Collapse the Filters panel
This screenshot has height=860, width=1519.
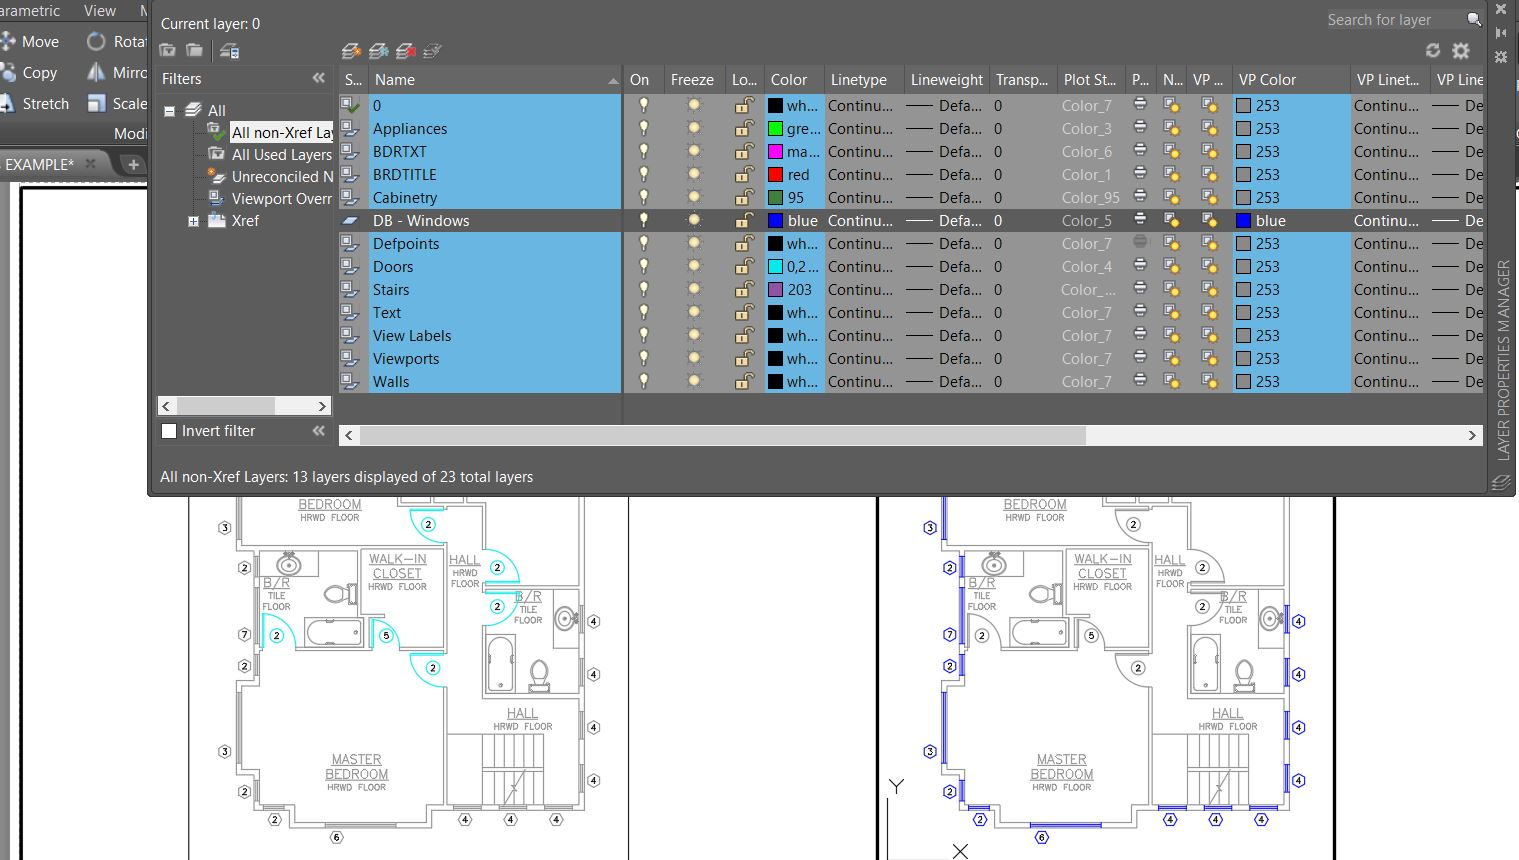pos(318,78)
